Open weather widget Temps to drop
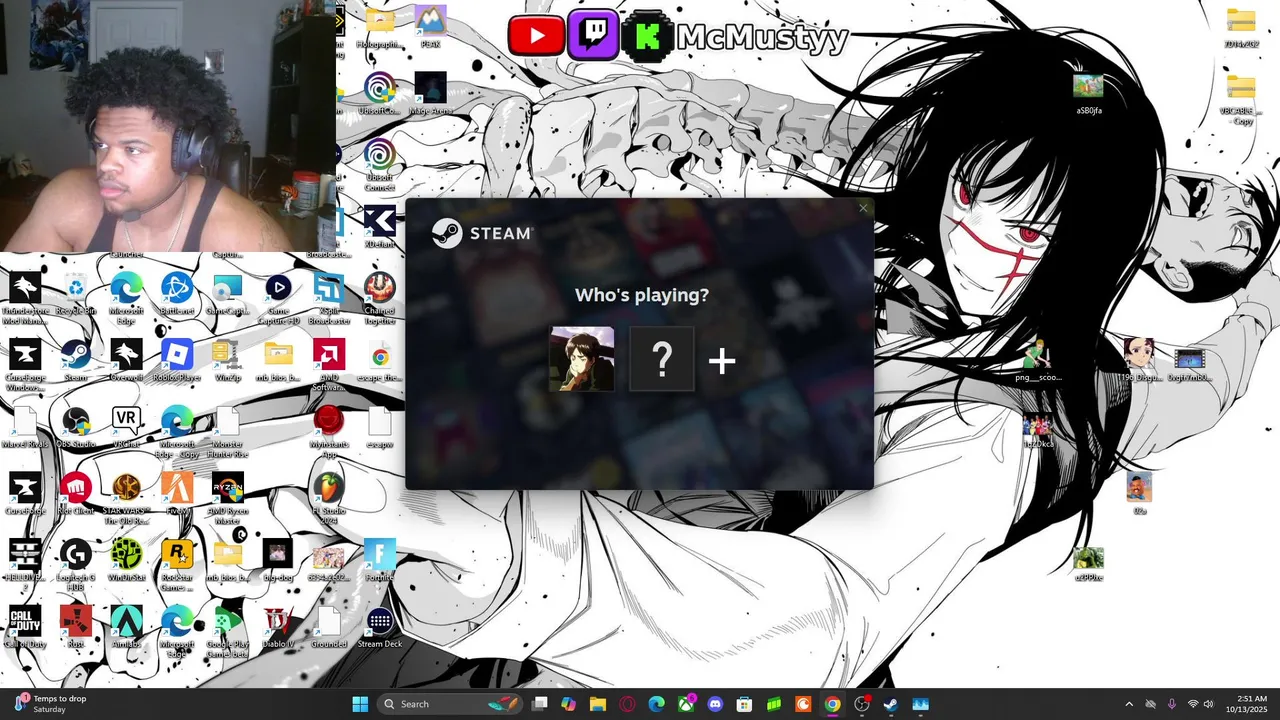The height and width of the screenshot is (720, 1280). [x=50, y=704]
